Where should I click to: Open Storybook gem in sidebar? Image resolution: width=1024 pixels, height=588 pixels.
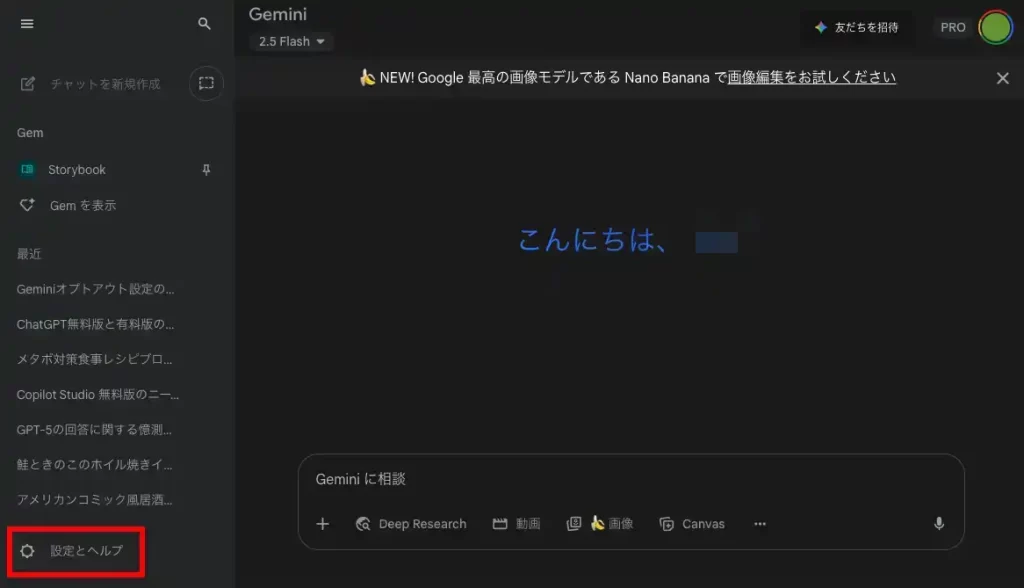pos(76,170)
